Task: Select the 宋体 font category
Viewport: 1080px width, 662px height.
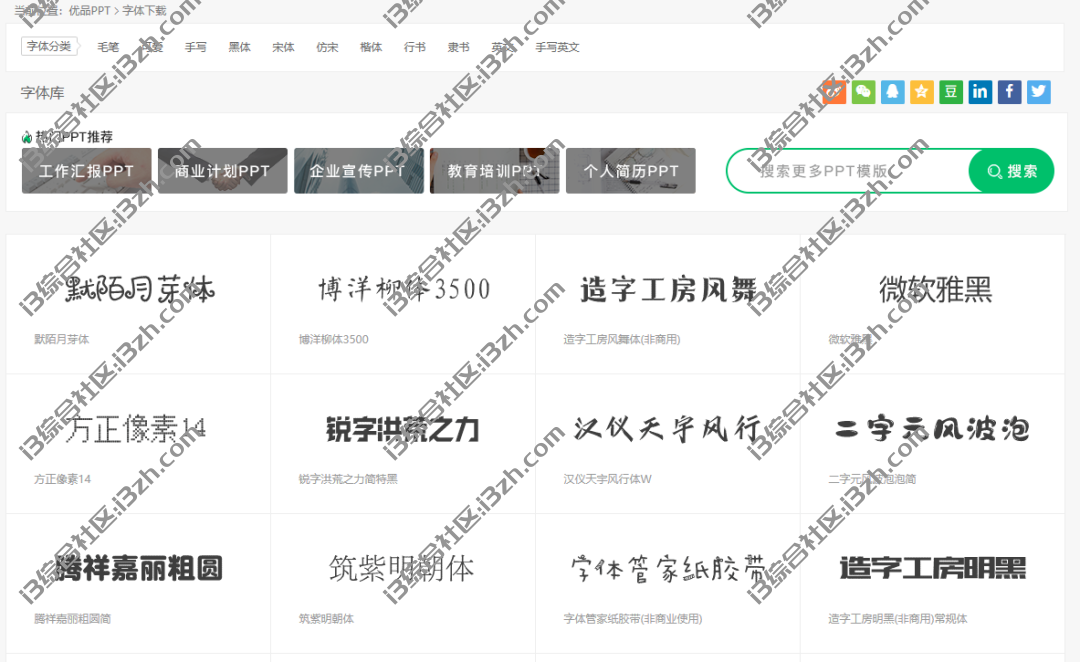Action: pyautogui.click(x=283, y=47)
